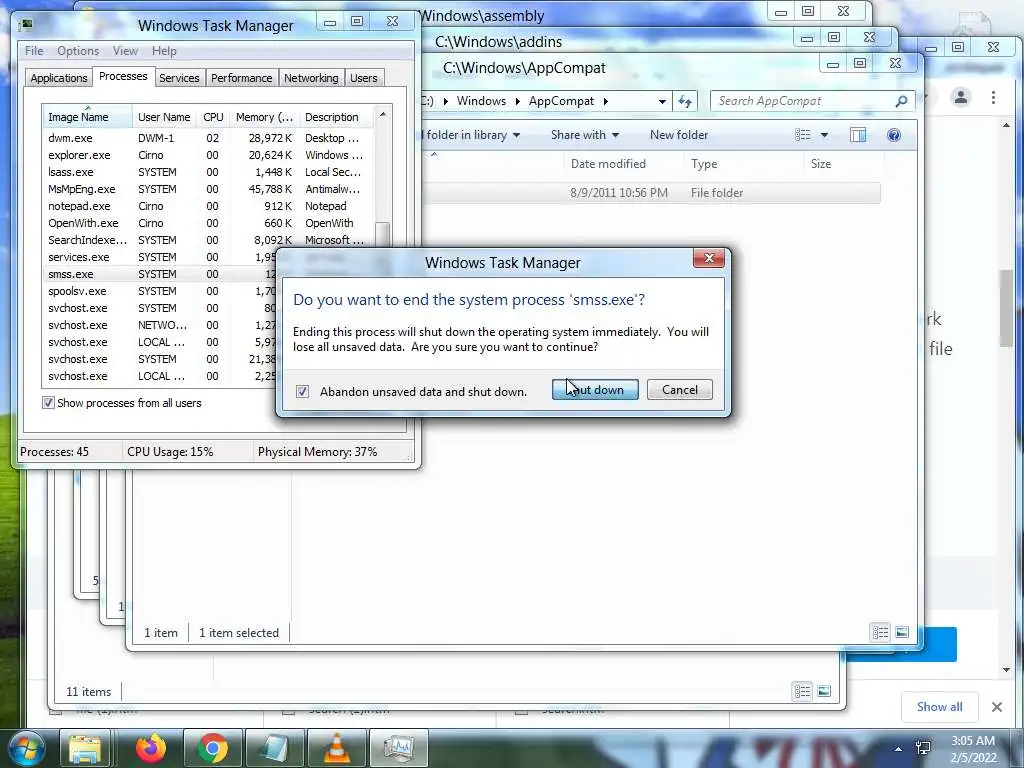Viewport: 1024px width, 768px height.
Task: Untick Abandon unsaved data and shut down
Action: pyautogui.click(x=302, y=391)
